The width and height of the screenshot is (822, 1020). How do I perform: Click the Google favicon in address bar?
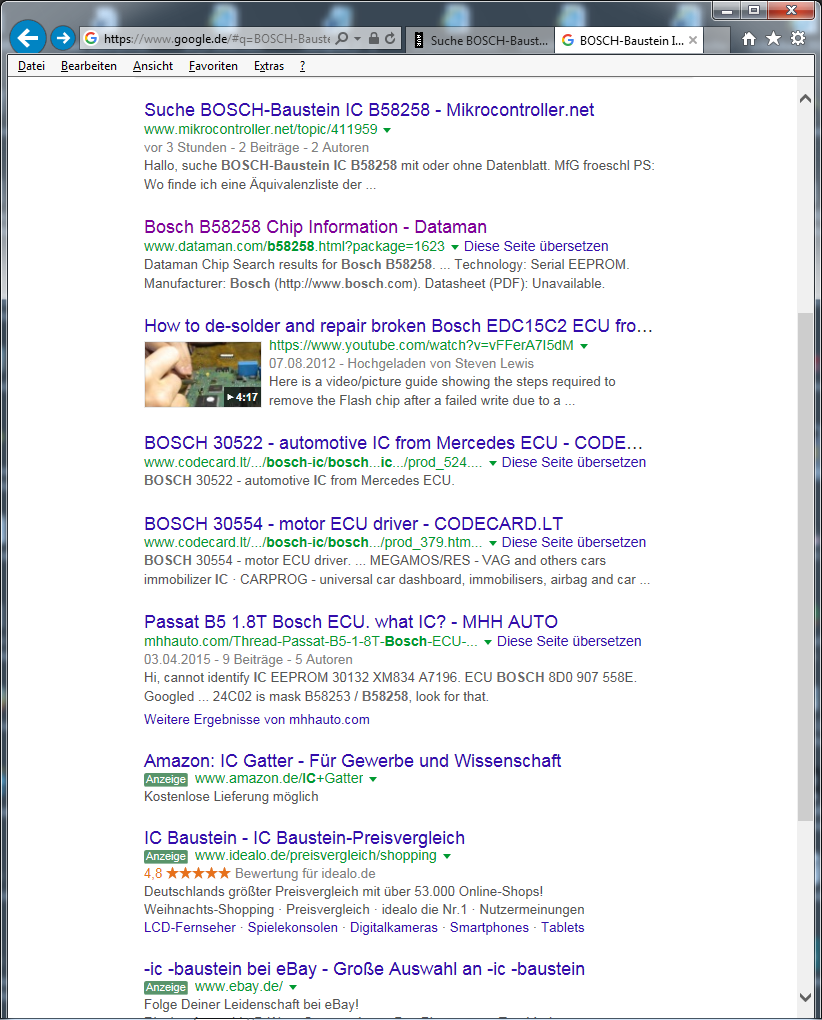91,38
